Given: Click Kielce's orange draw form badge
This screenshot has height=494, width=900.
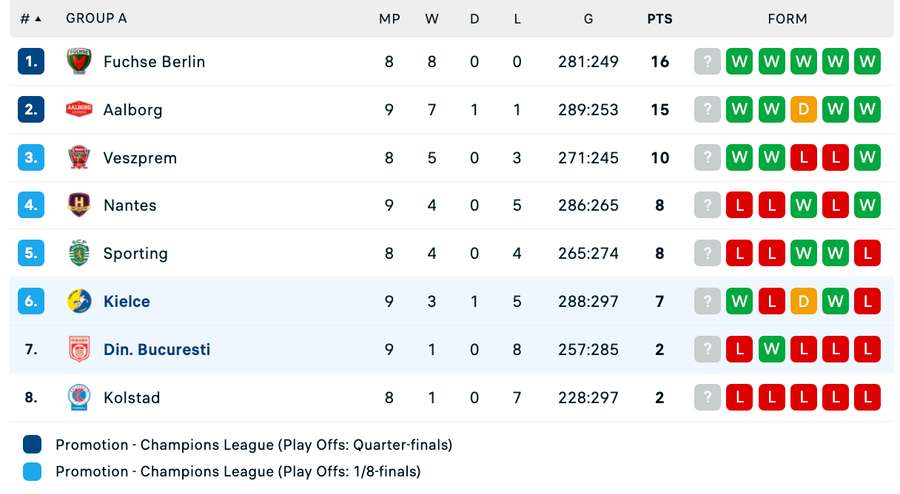Looking at the screenshot, I should pos(804,301).
